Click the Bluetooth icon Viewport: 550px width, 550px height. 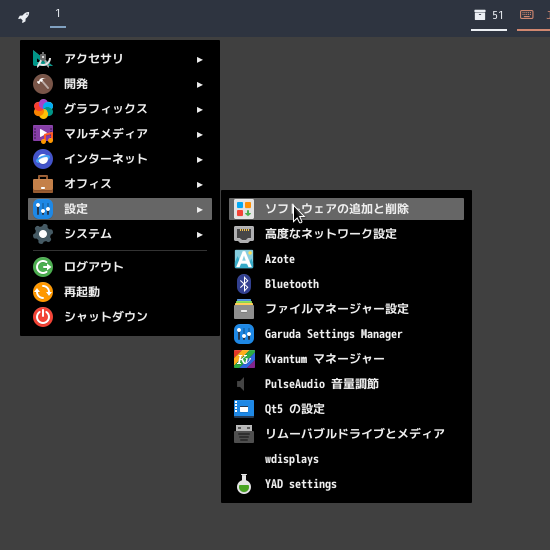(244, 284)
